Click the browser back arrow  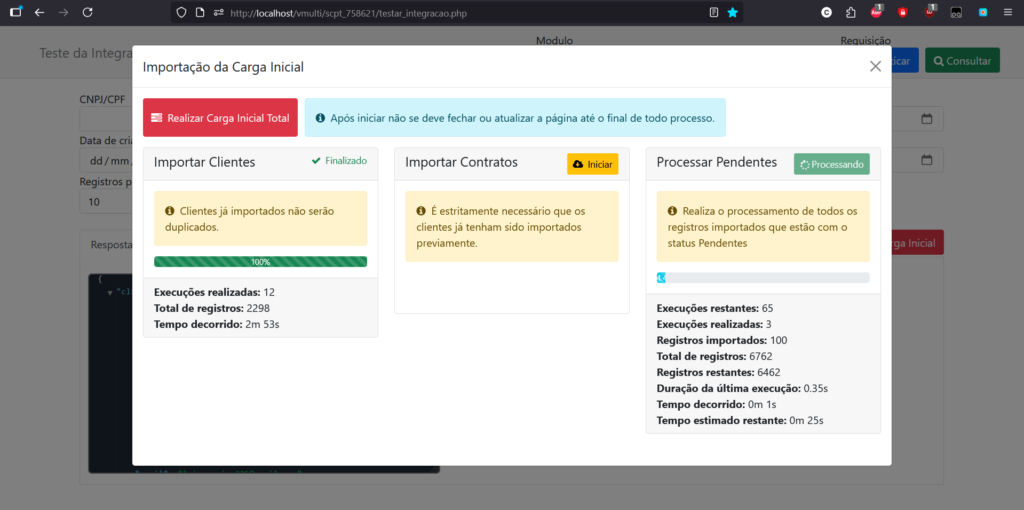[39, 13]
